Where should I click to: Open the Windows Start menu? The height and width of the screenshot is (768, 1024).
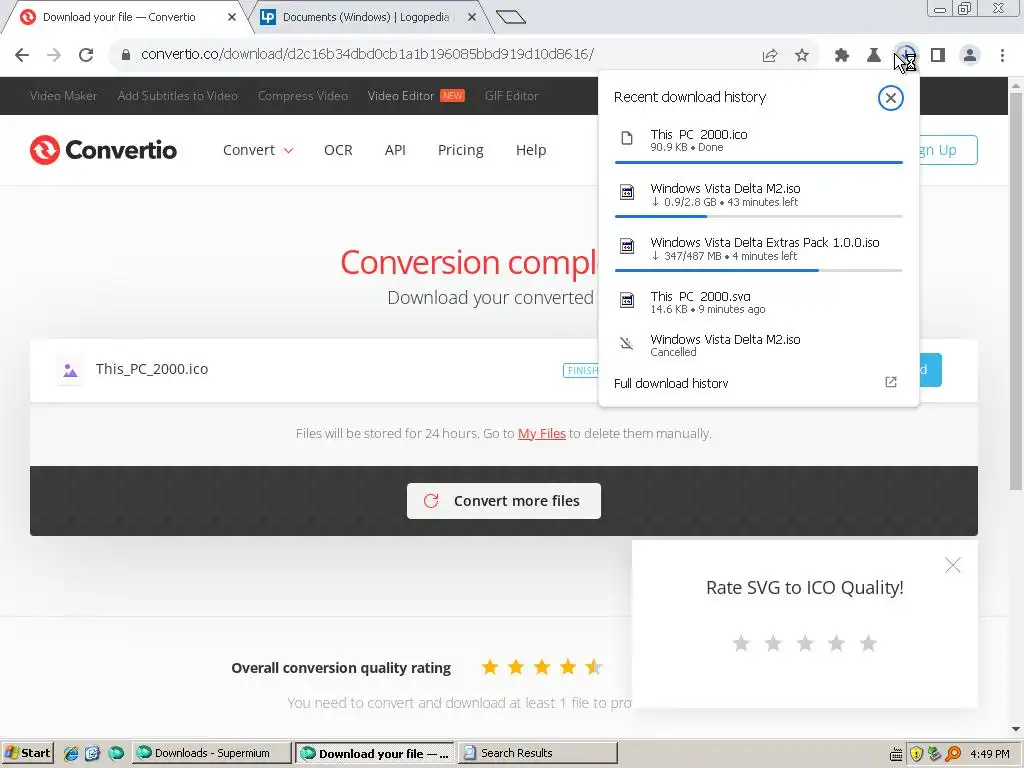point(27,753)
